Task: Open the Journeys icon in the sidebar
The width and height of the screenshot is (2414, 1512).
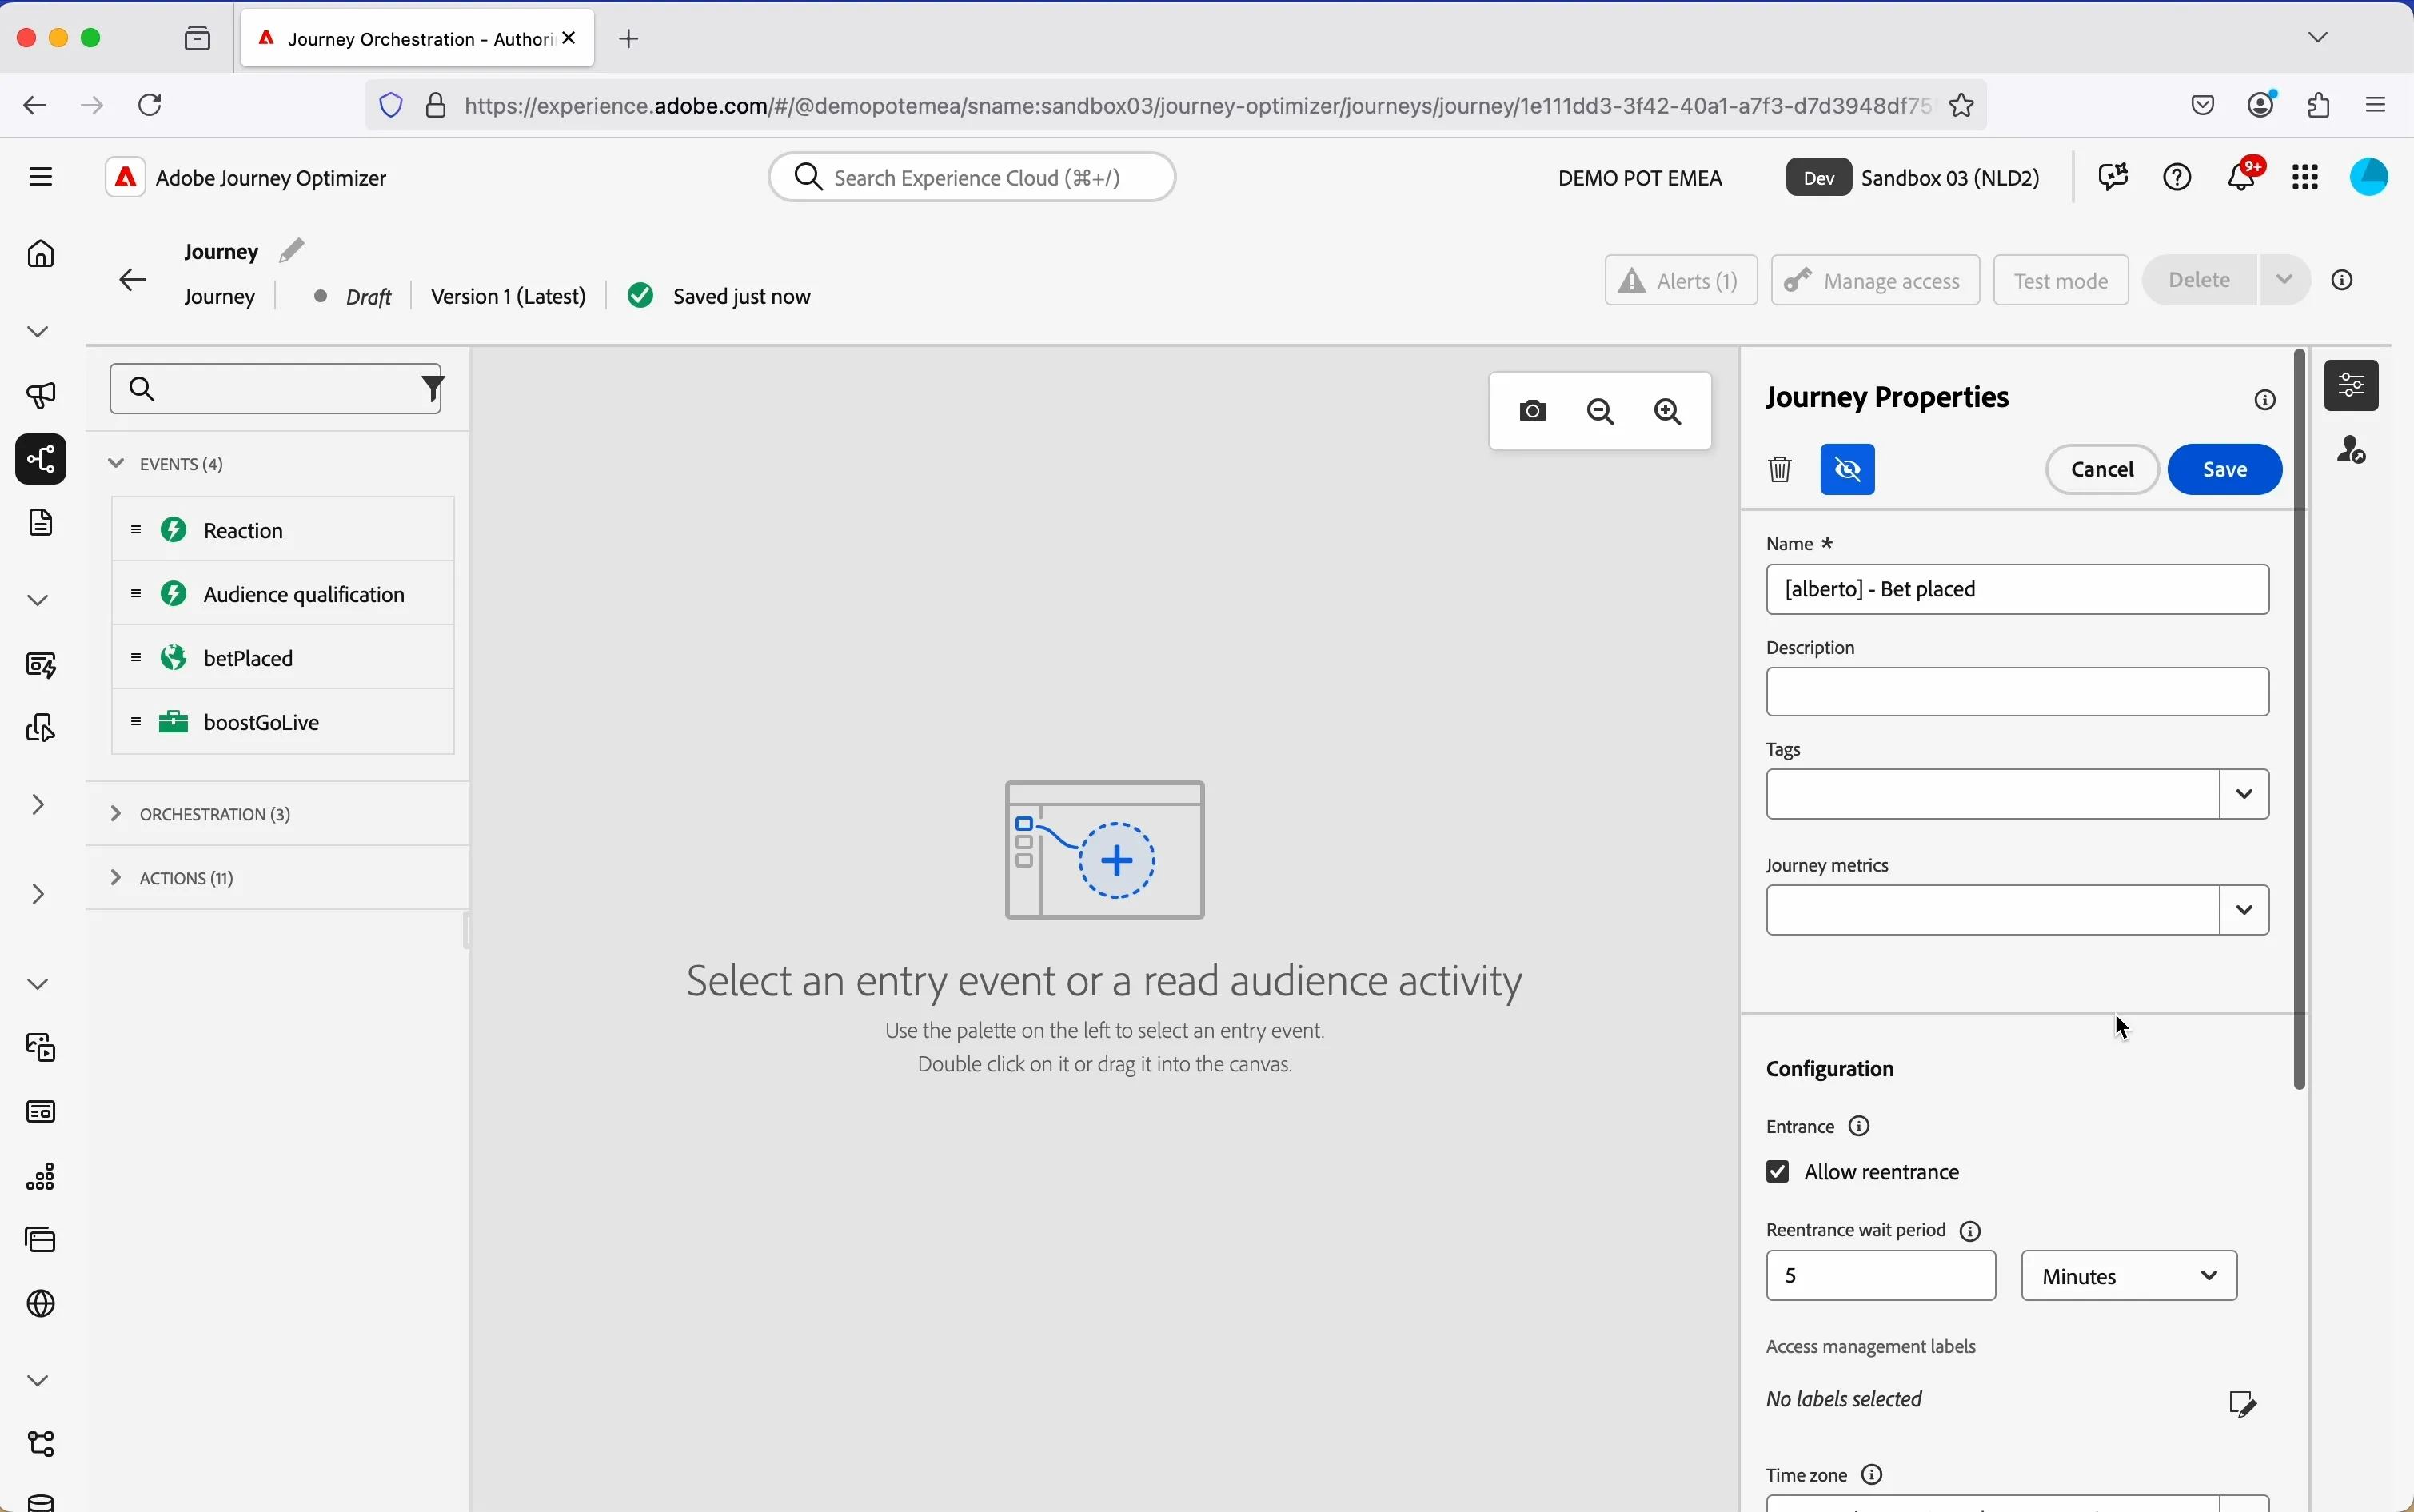Action: [41, 460]
